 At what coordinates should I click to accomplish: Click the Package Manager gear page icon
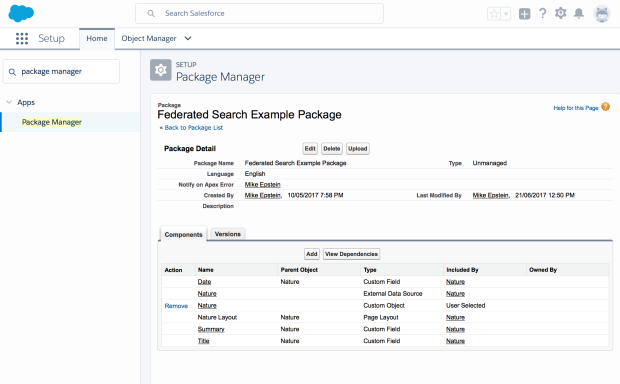(161, 70)
